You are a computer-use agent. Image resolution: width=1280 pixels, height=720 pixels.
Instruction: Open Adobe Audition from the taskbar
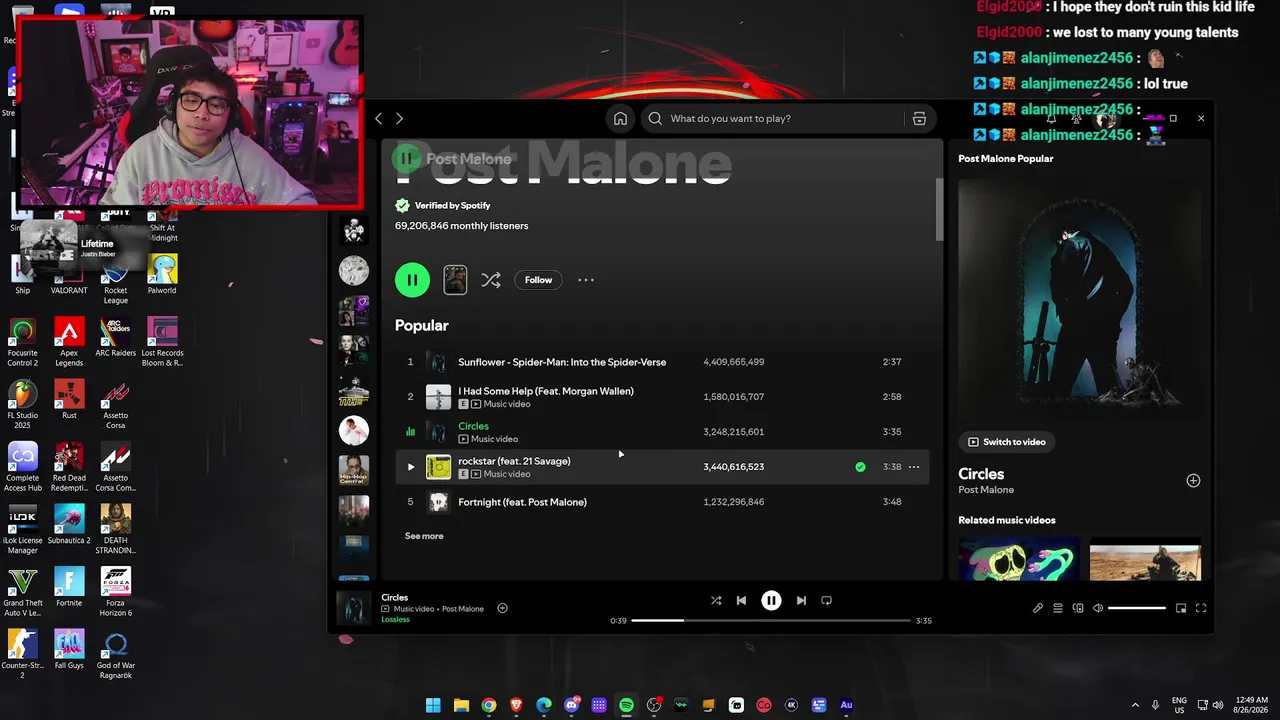click(846, 705)
